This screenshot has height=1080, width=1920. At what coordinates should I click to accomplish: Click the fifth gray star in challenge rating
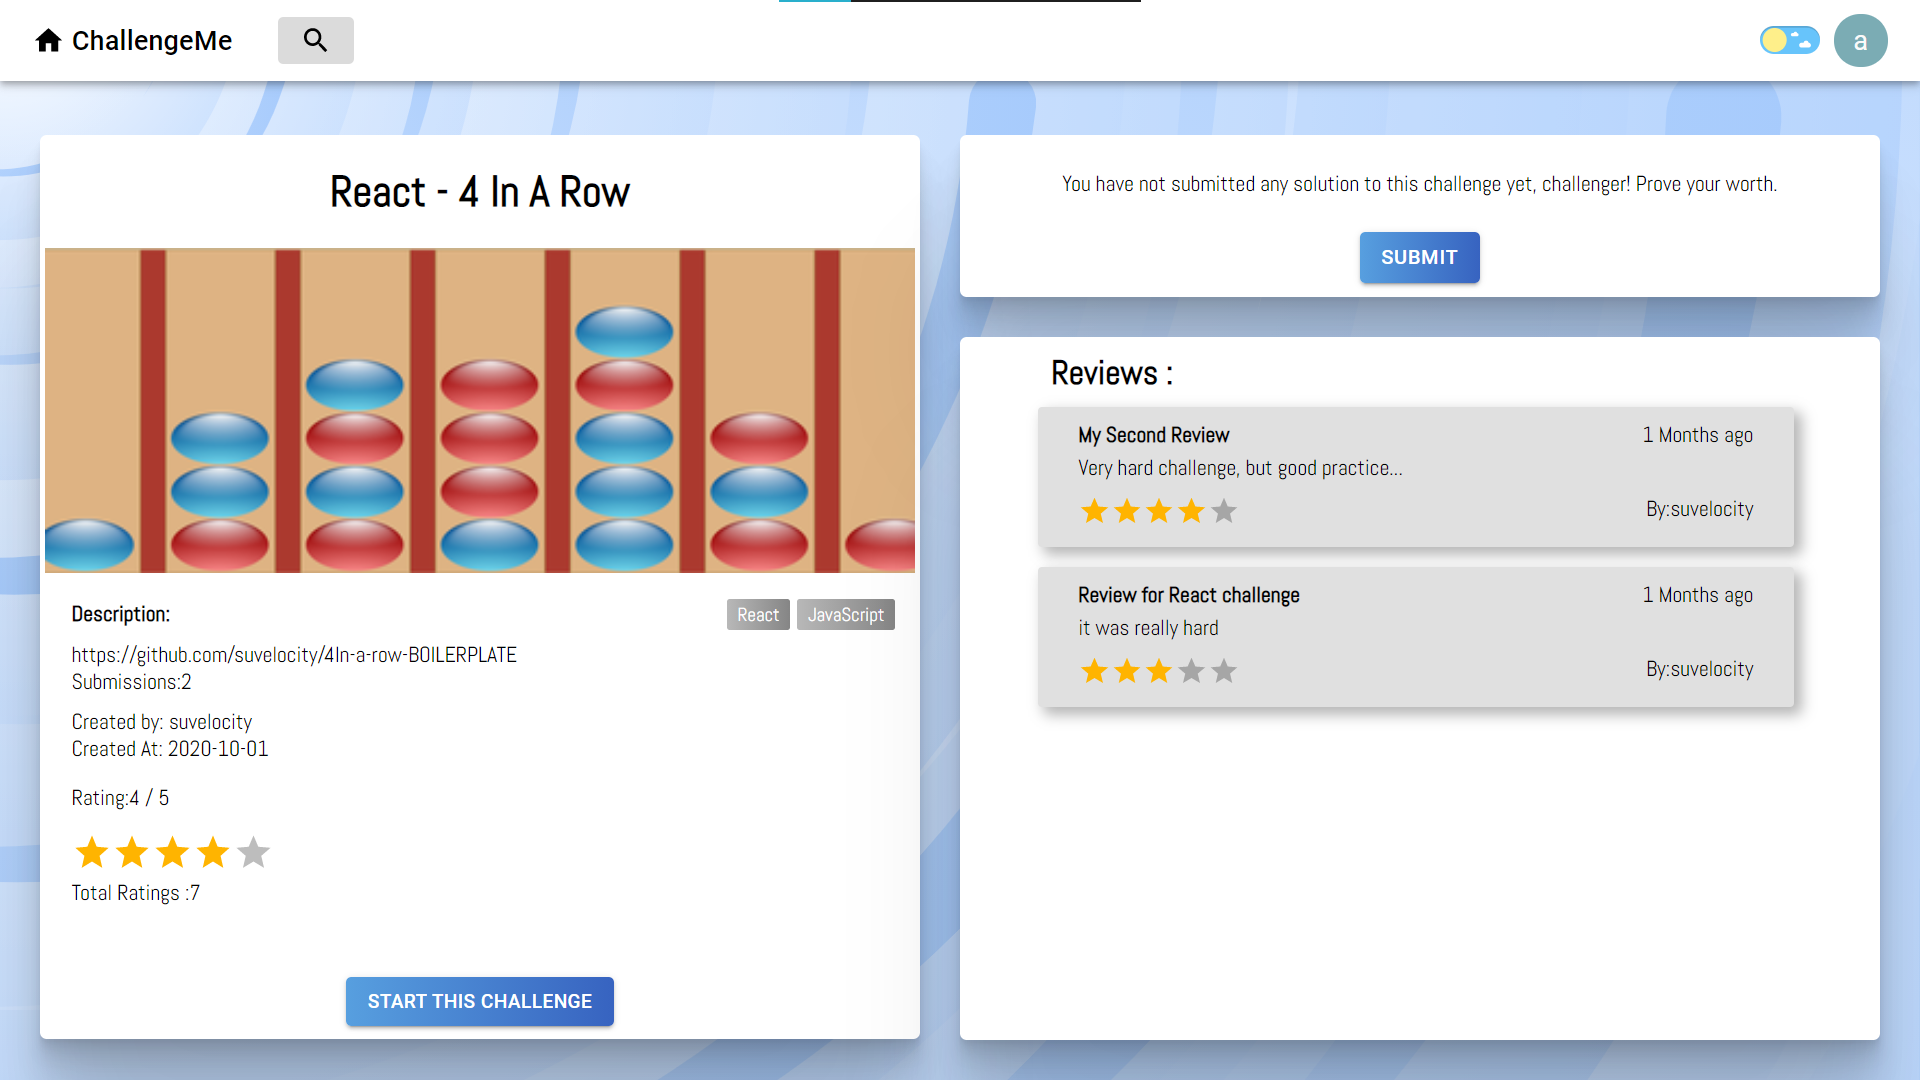pyautogui.click(x=254, y=853)
